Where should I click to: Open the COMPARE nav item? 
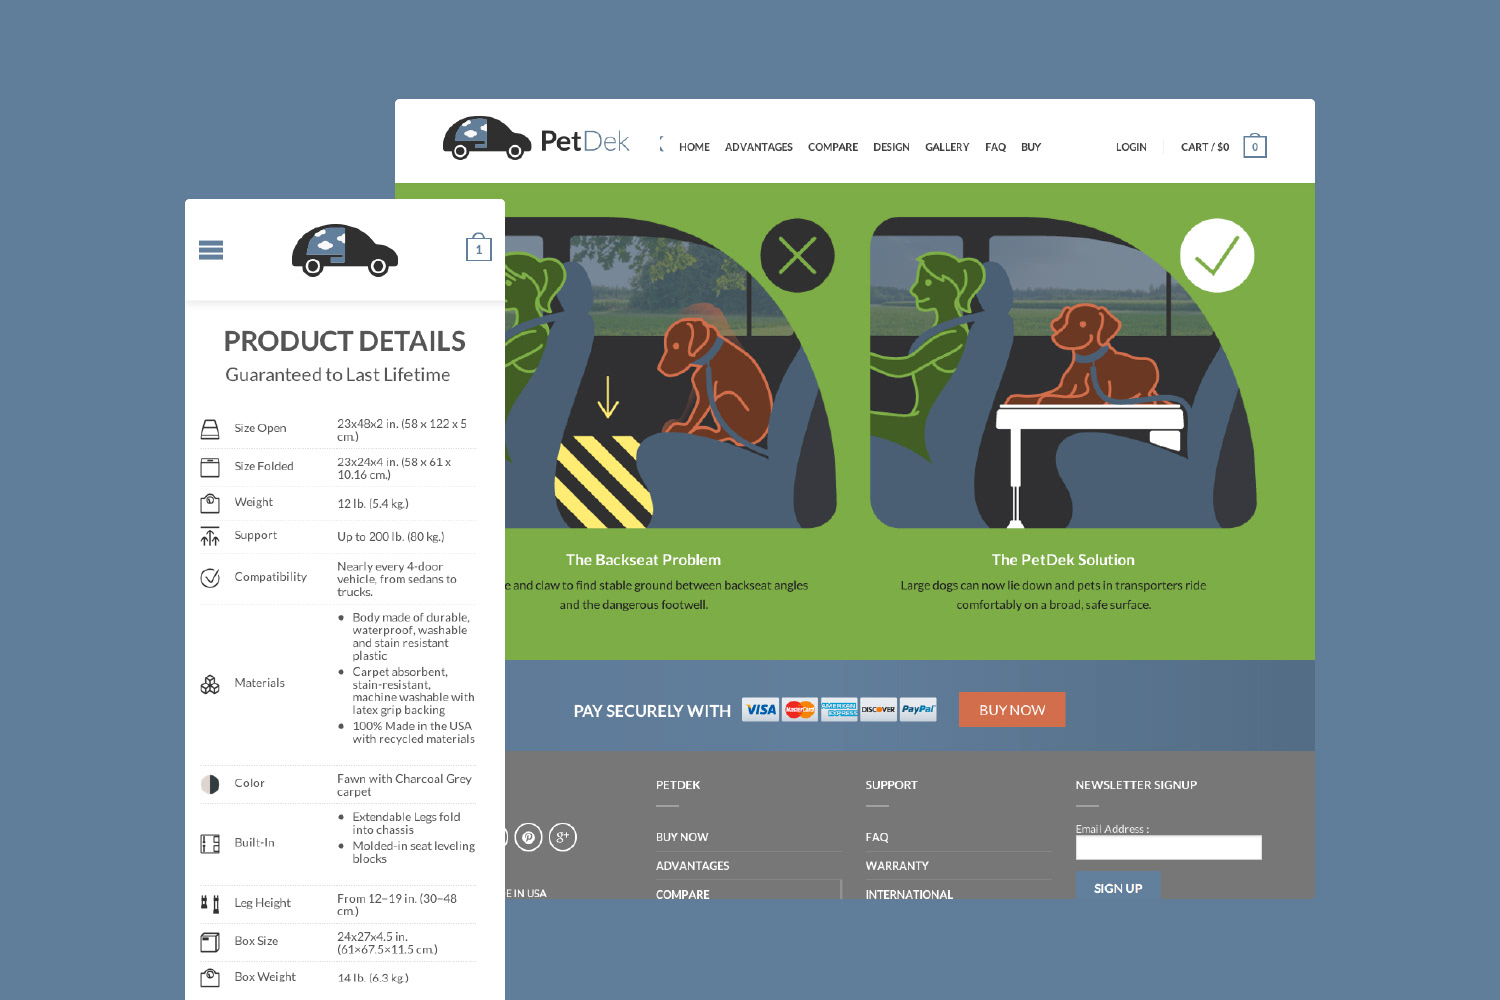(833, 147)
